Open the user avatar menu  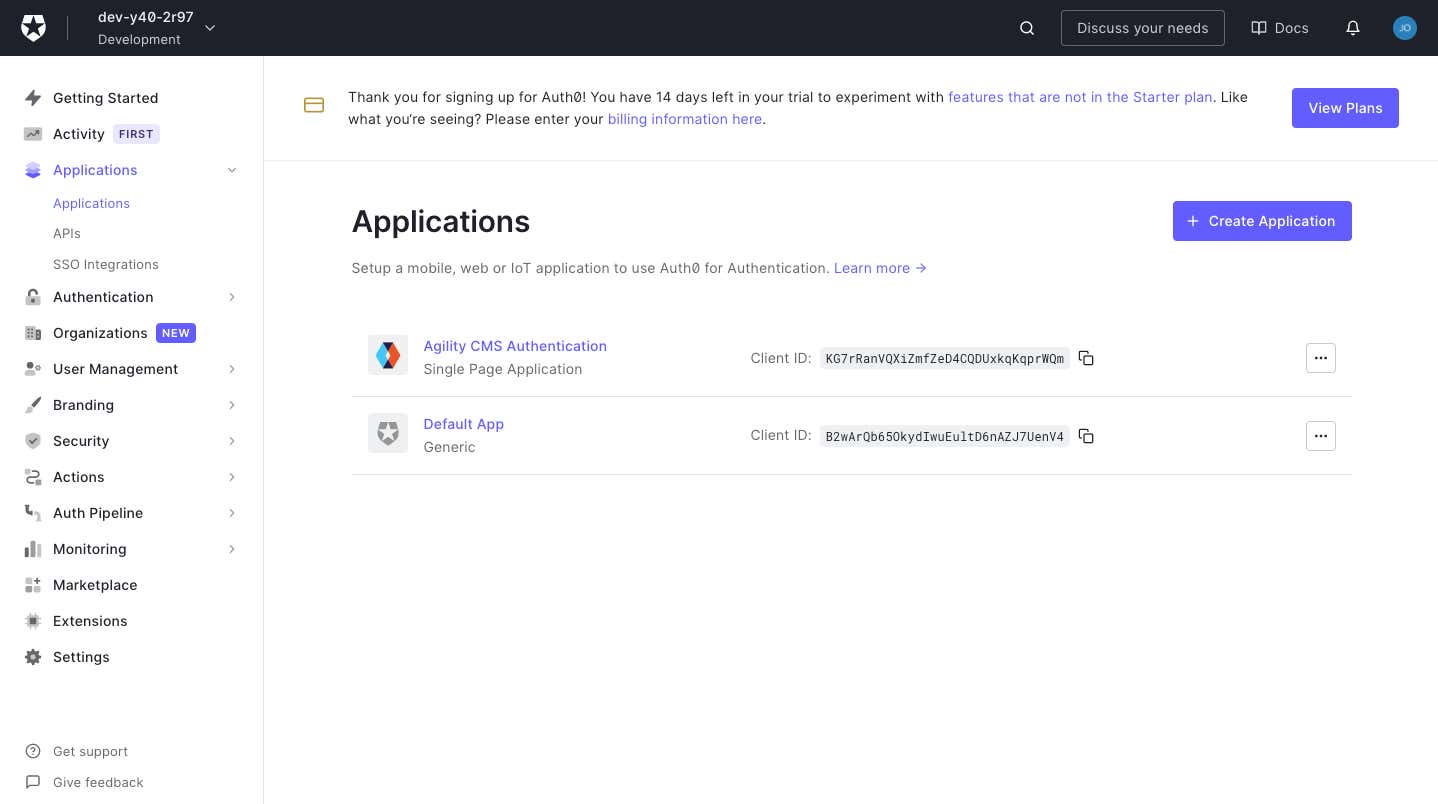click(1405, 28)
